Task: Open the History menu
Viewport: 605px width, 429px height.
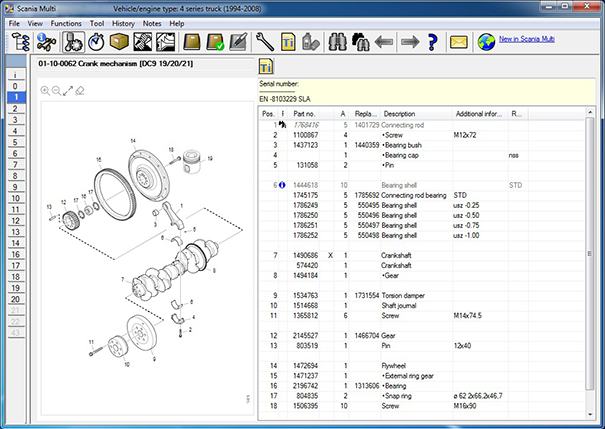Action: [124, 22]
